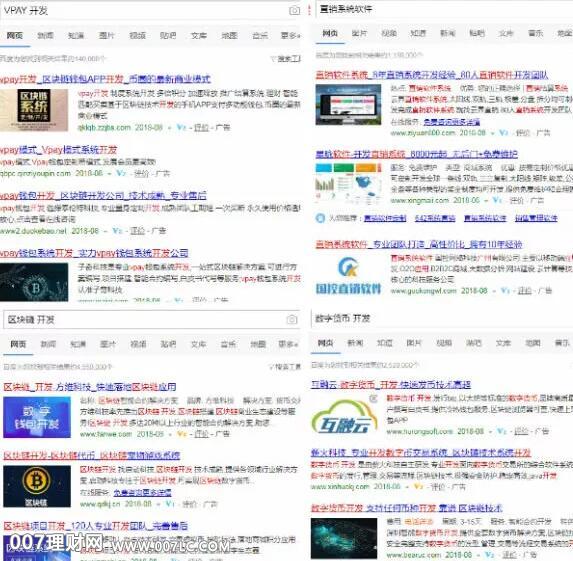
Task: Click the V1 badge beside www.qdkj.cn
Action: (x=170, y=504)
